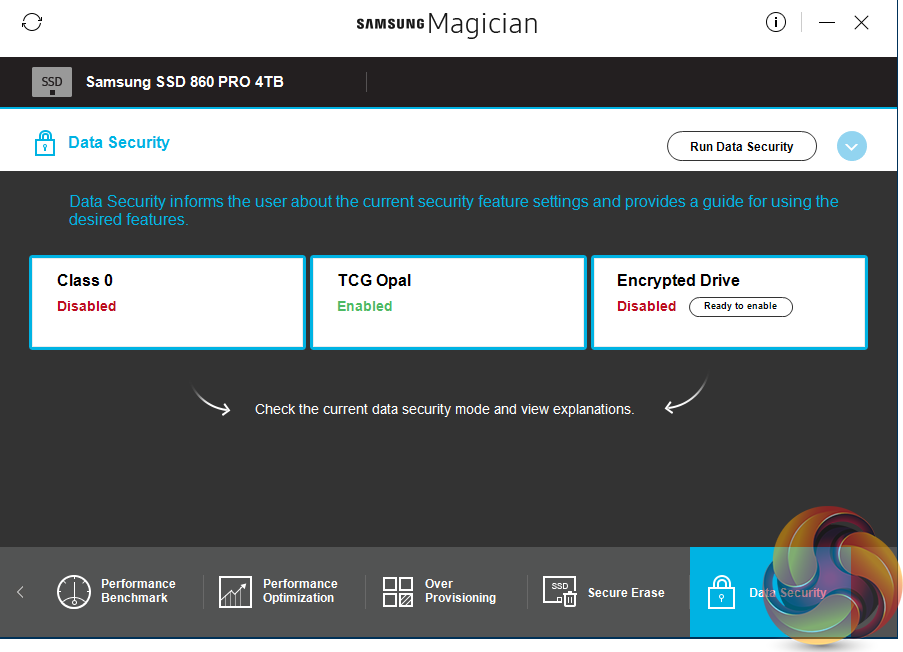This screenshot has width=903, height=652.
Task: Click the Data Security padlock icon in the bottom bar
Action: [x=721, y=592]
